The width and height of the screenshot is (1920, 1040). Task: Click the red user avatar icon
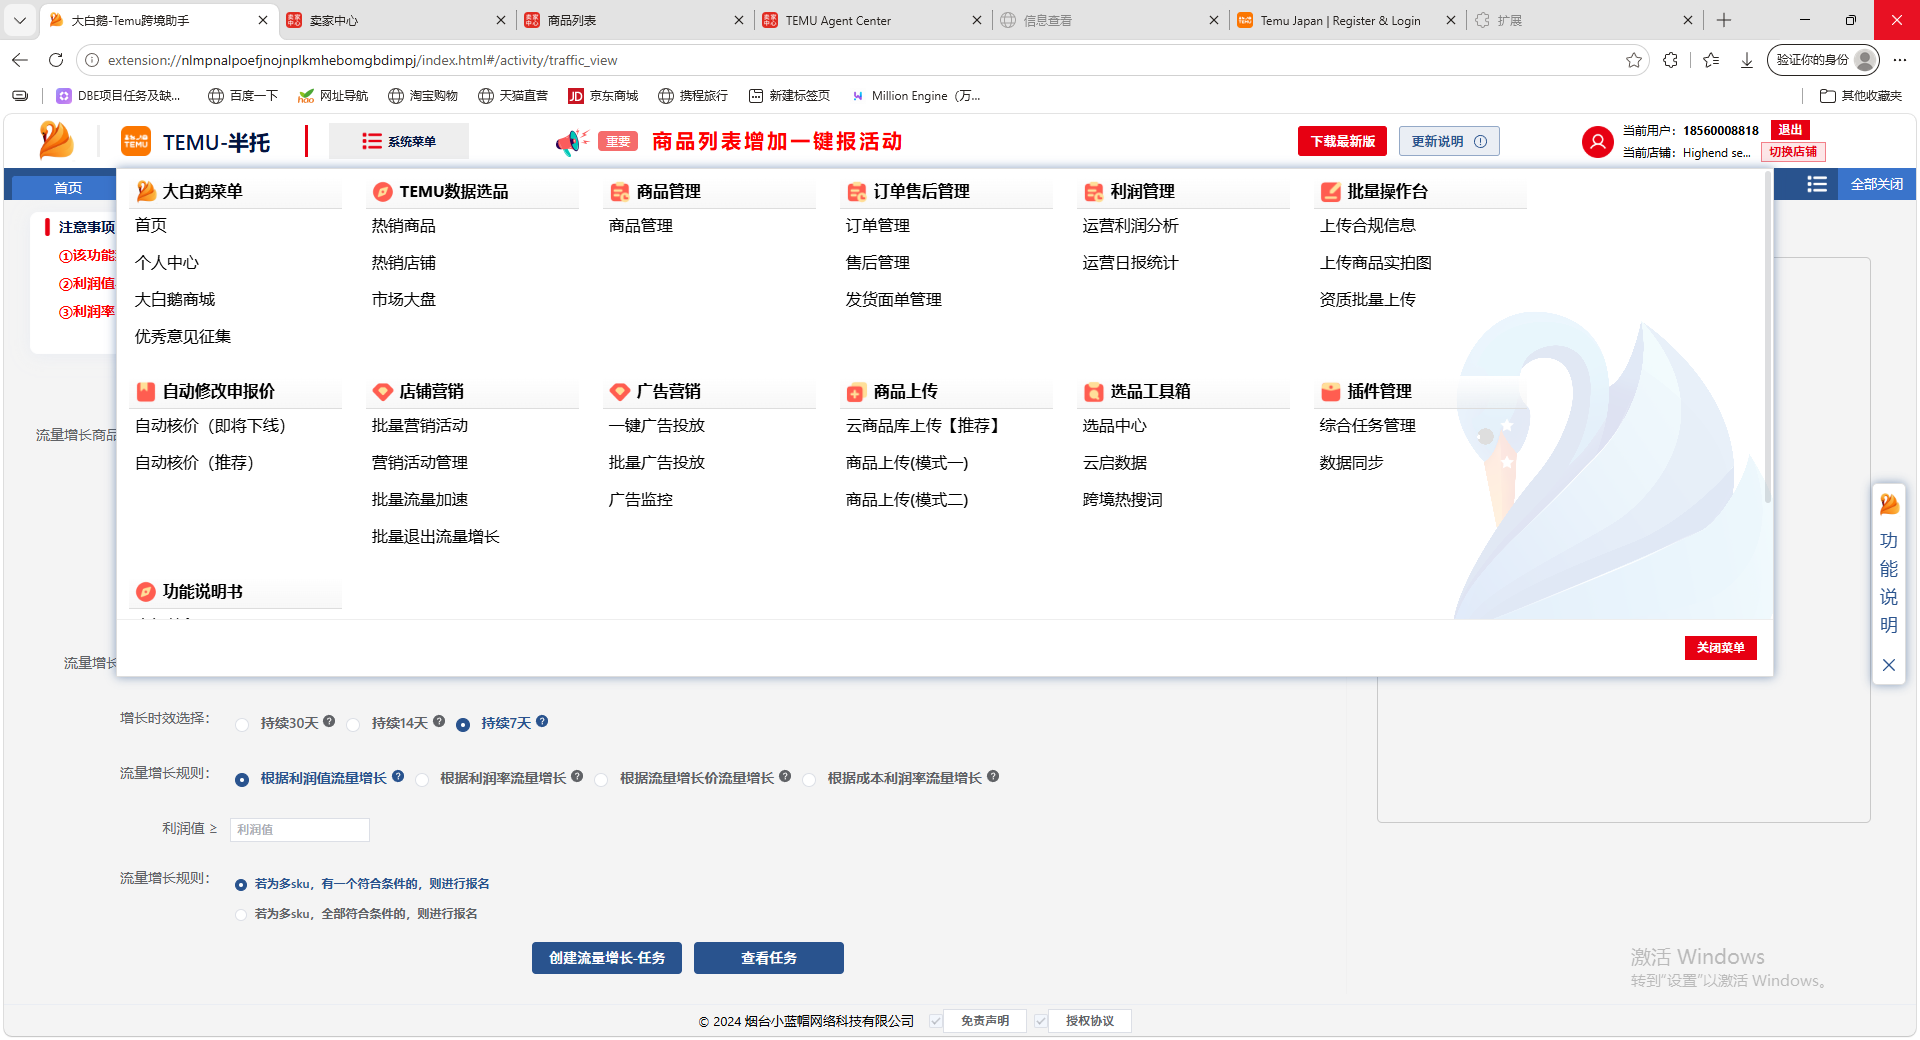1597,142
